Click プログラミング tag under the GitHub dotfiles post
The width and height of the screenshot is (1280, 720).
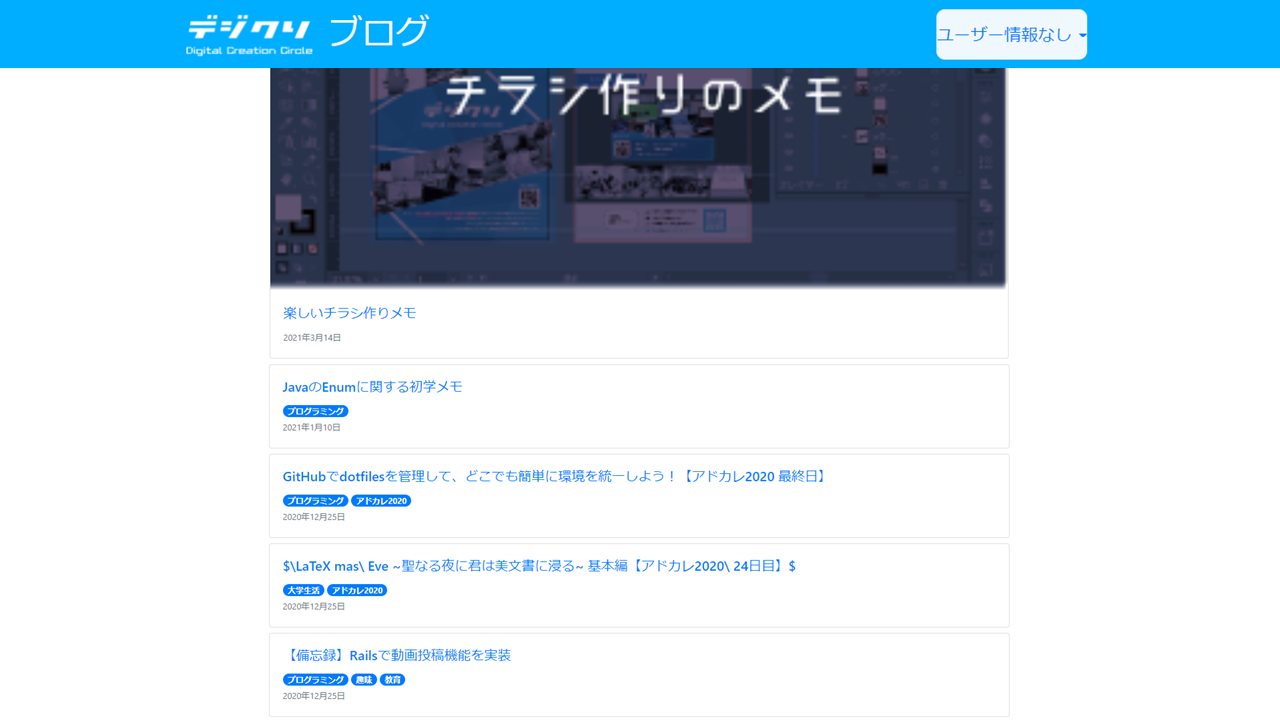tap(315, 501)
